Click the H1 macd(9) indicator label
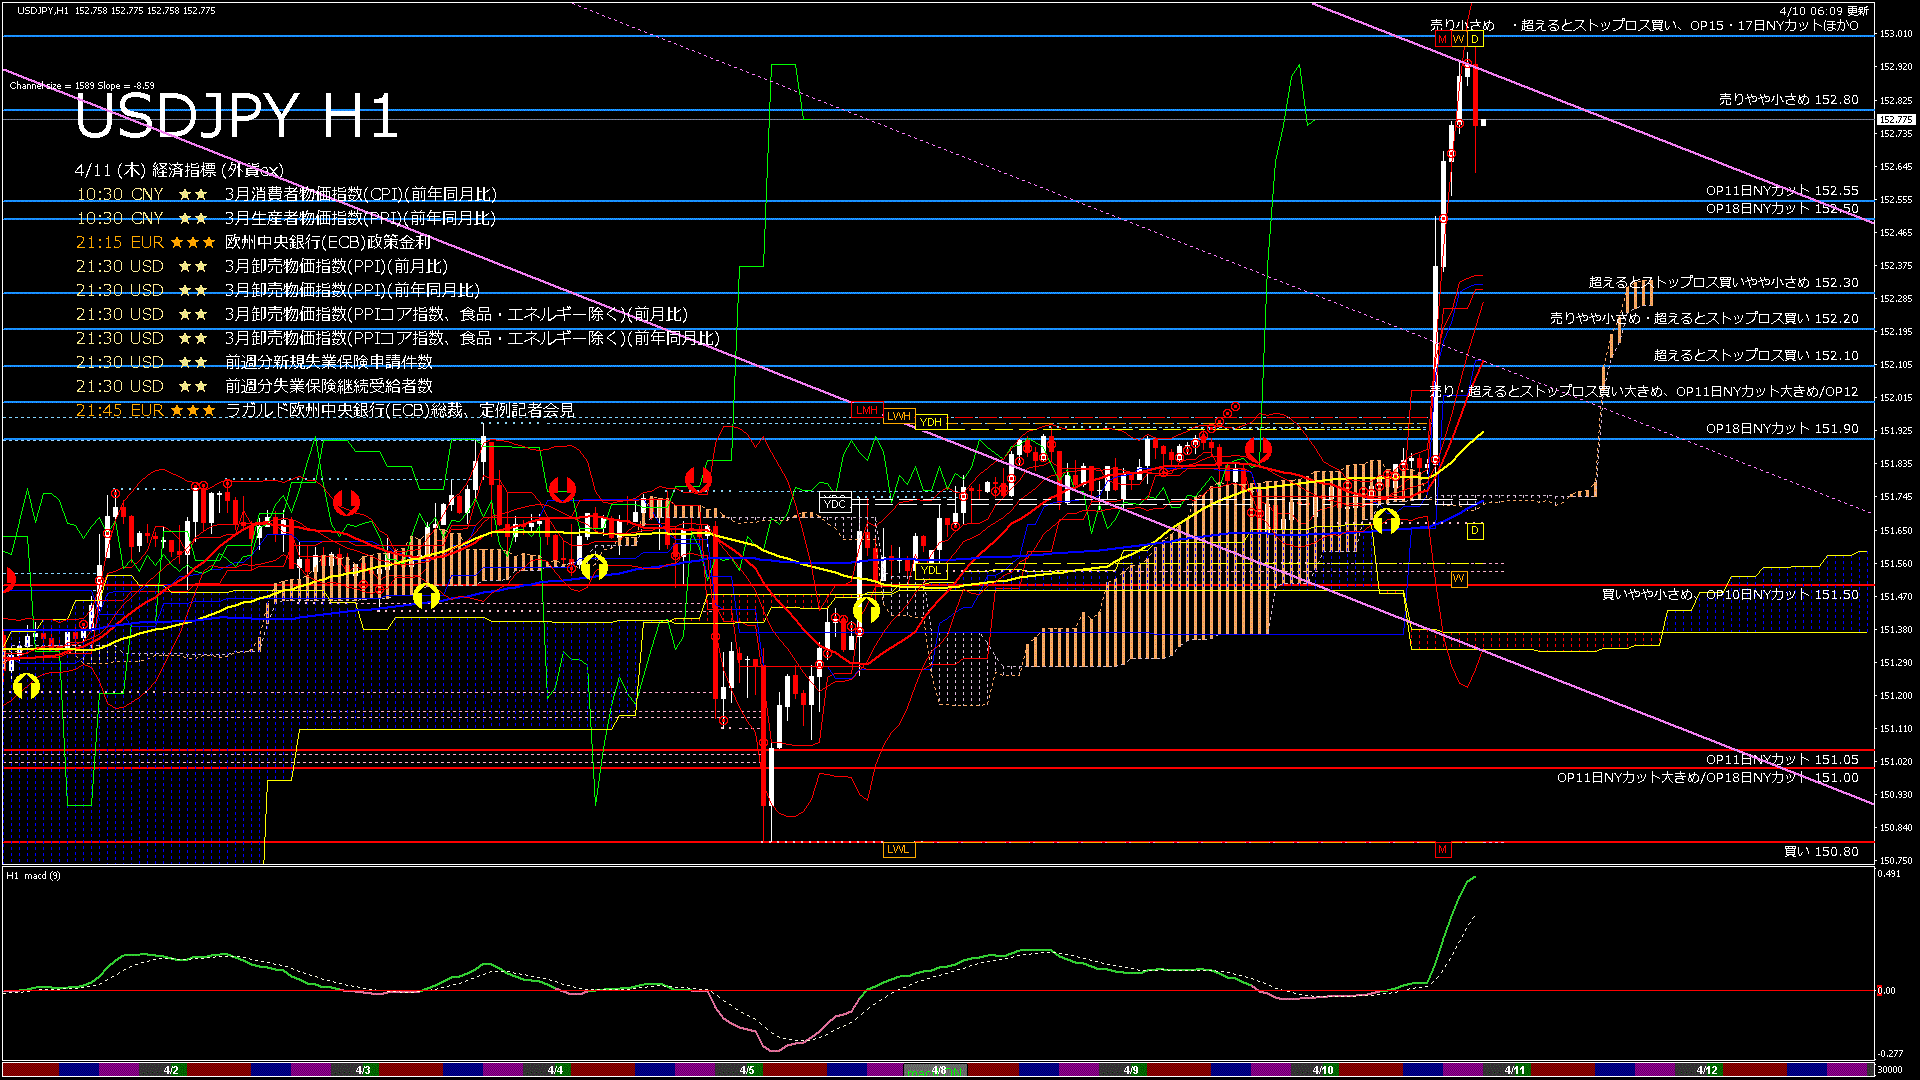 [x=34, y=876]
